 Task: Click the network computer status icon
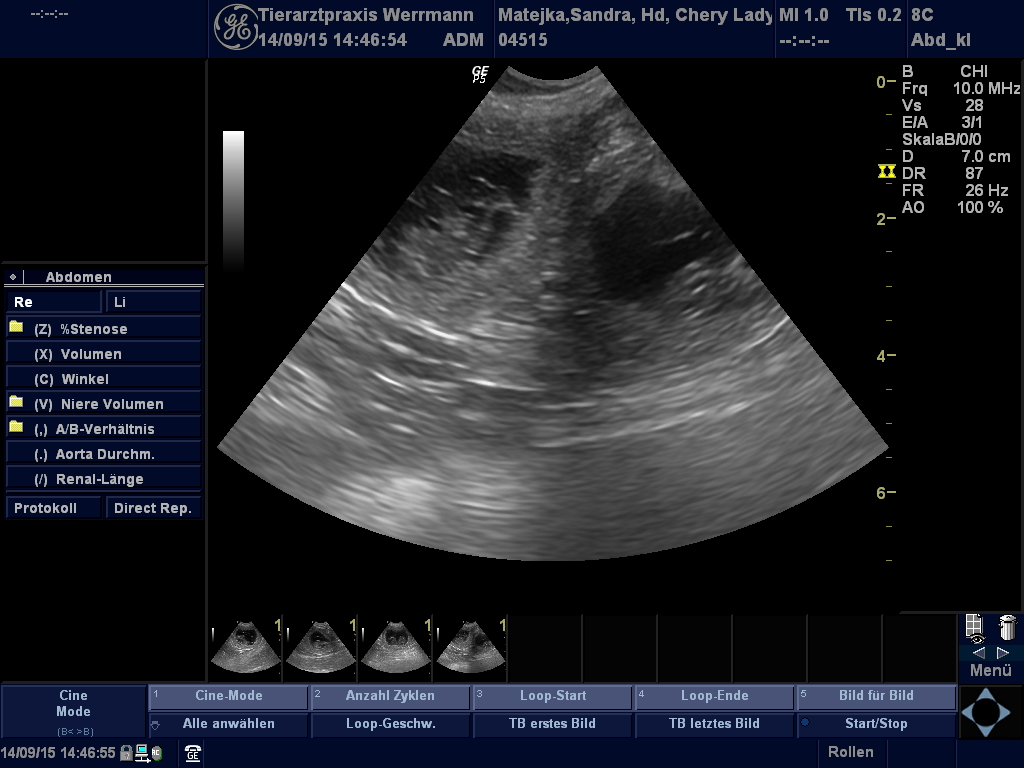[x=143, y=753]
